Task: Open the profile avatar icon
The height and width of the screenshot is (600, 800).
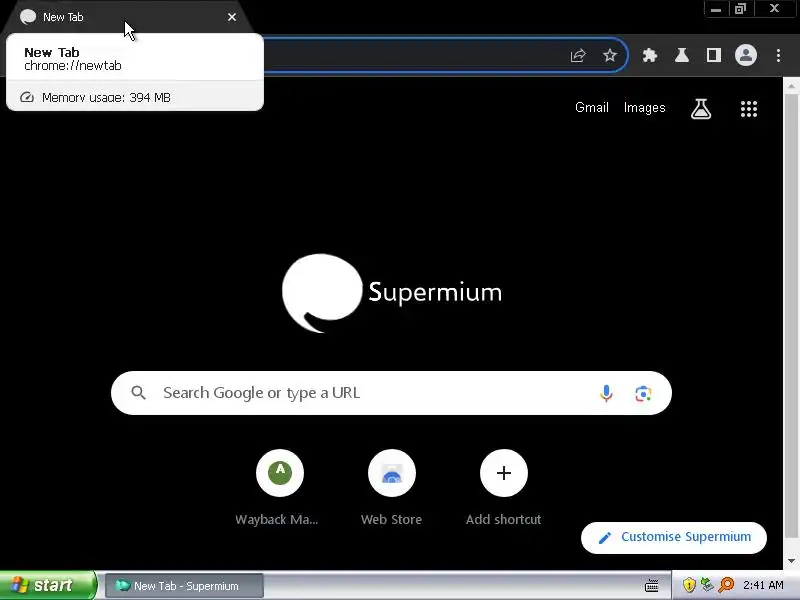Action: (745, 55)
